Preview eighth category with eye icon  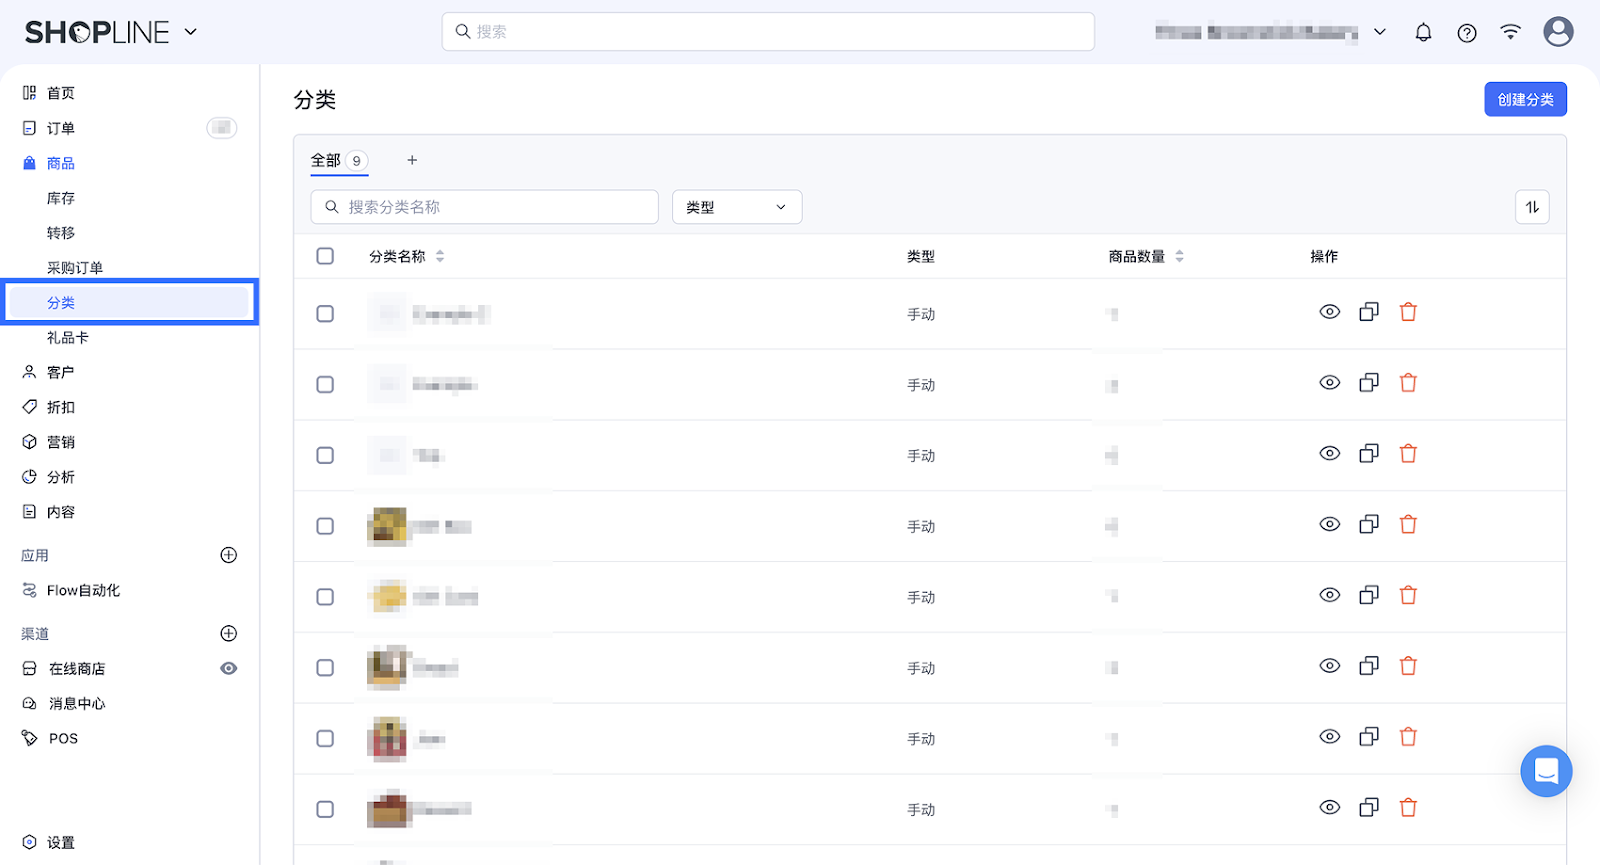click(x=1329, y=808)
